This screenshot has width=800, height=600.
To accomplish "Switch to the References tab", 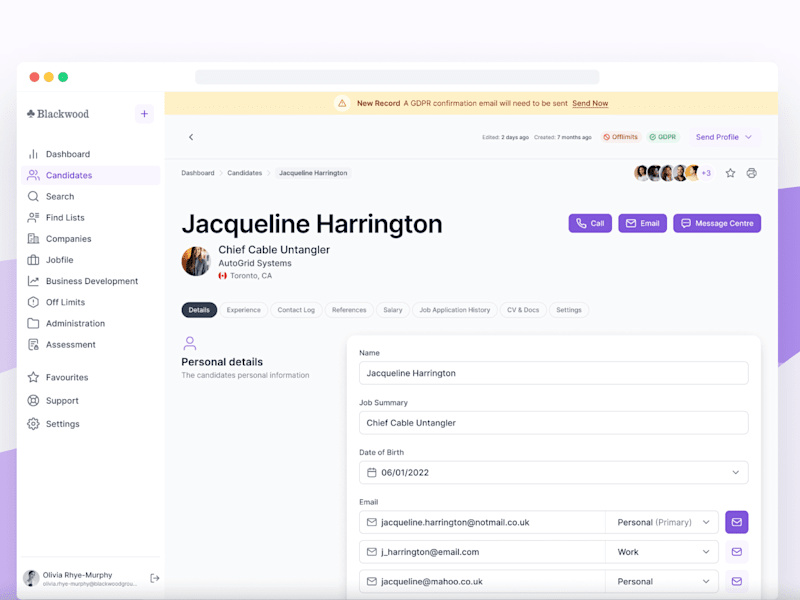I will [349, 310].
